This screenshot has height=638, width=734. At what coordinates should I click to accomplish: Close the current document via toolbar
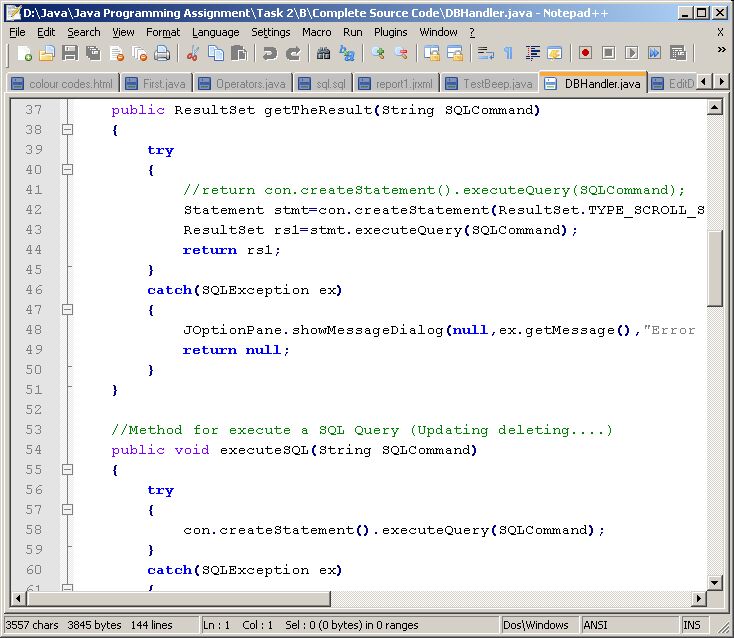click(x=117, y=53)
